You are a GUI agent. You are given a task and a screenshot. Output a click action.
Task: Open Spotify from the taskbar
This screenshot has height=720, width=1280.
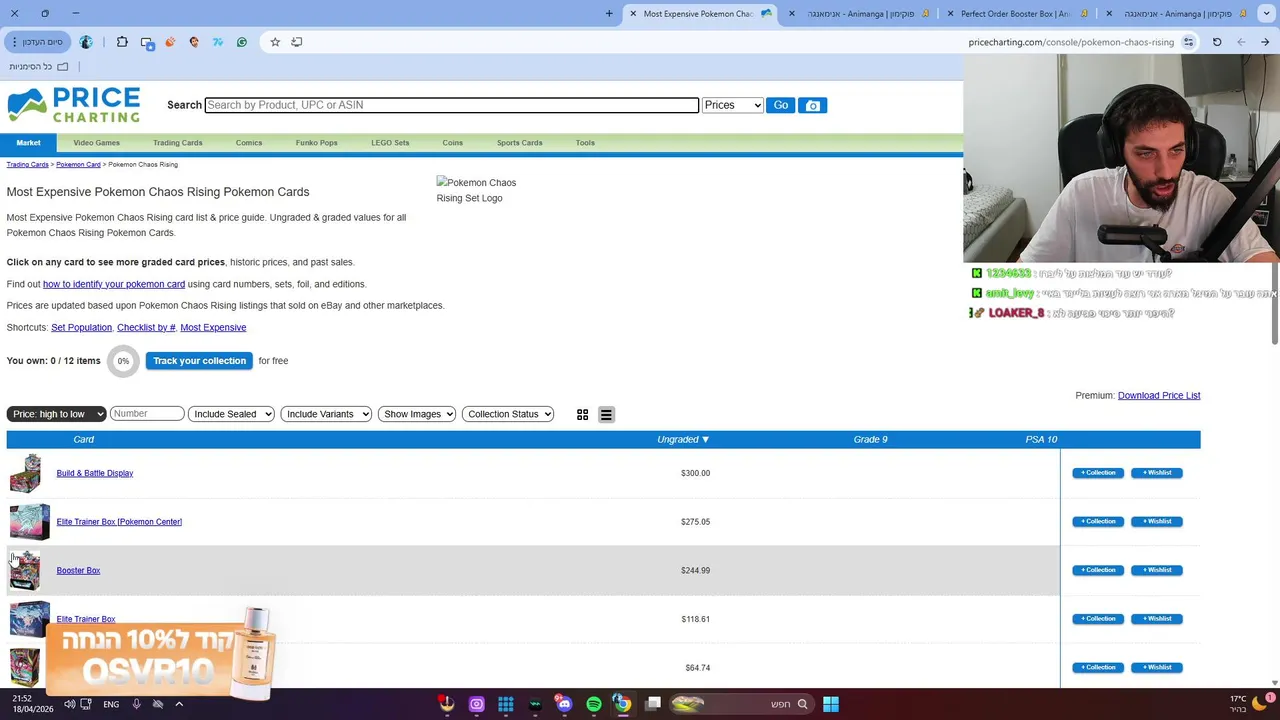(594, 704)
